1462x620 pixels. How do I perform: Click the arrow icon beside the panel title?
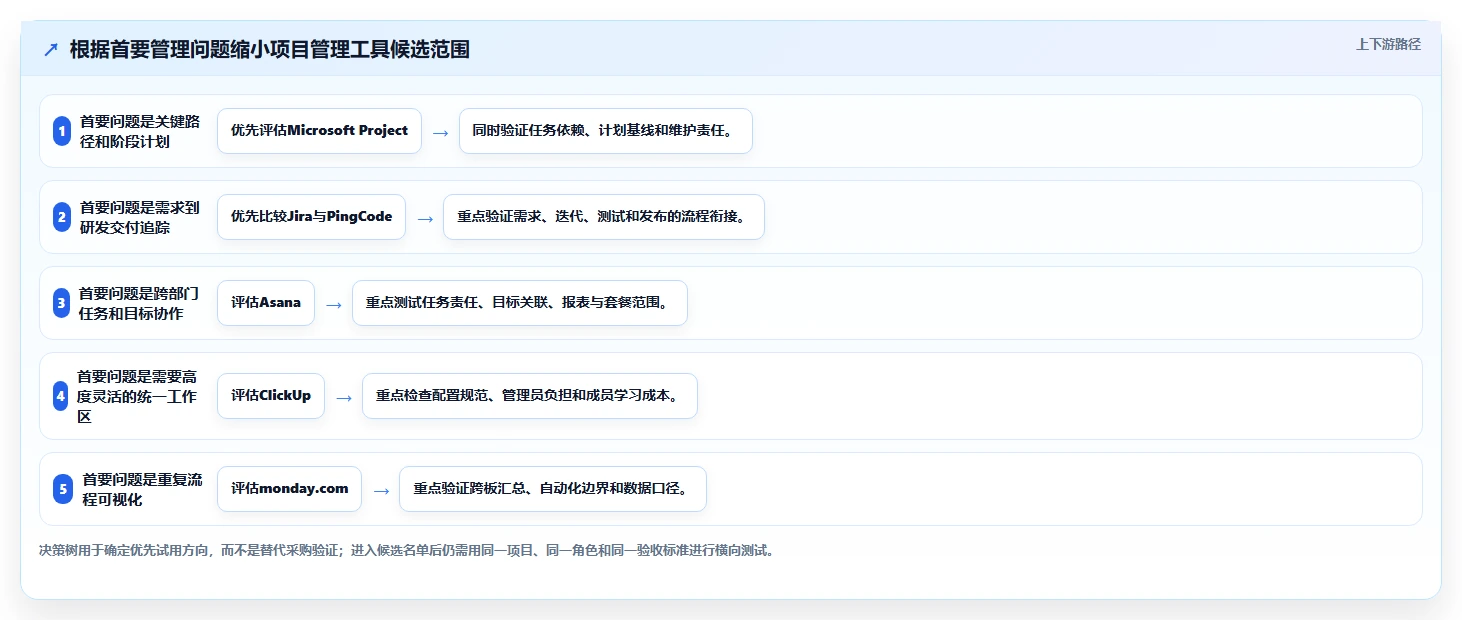coord(51,50)
